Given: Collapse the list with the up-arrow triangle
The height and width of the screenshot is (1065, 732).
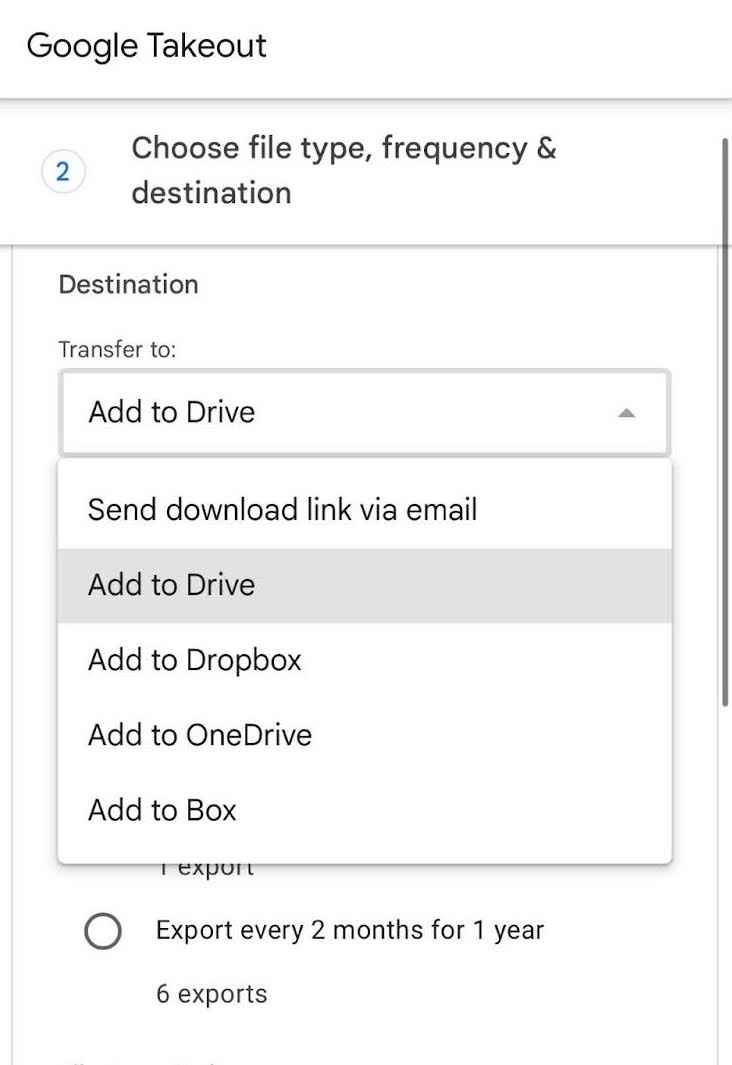Looking at the screenshot, I should (626, 413).
